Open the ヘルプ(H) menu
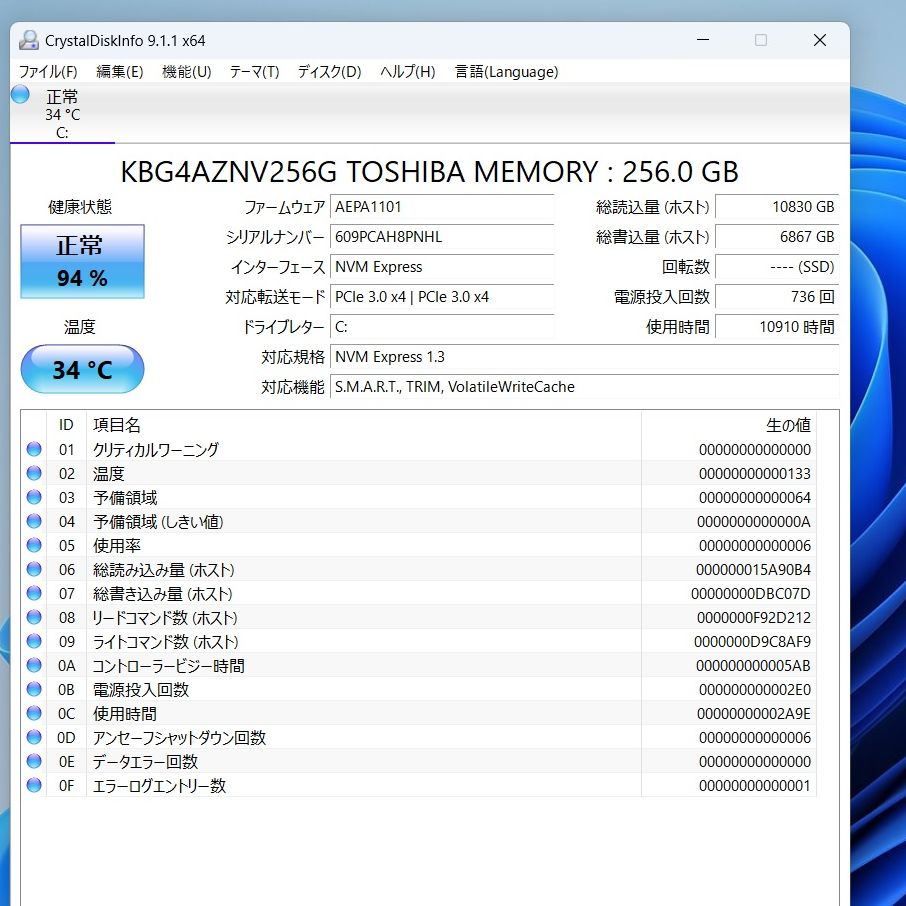This screenshot has height=906, width=906. point(408,72)
